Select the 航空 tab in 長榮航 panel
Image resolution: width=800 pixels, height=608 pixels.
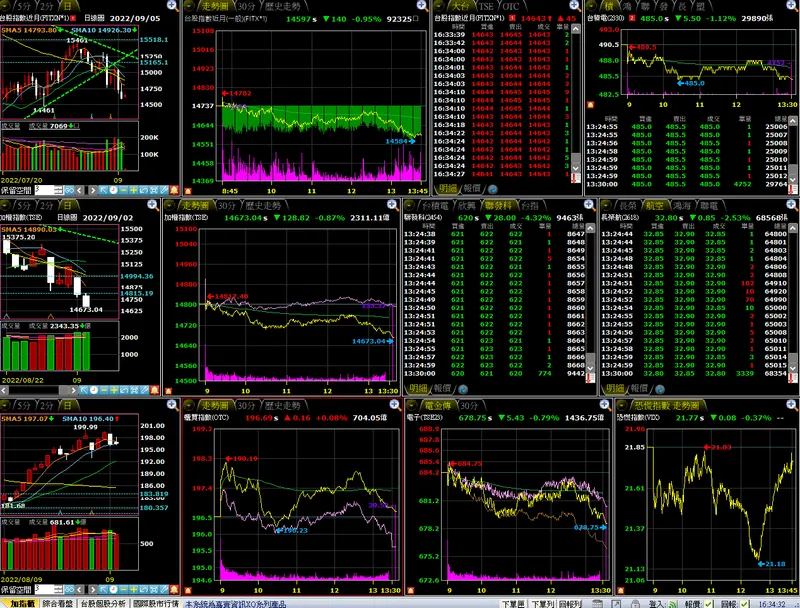tap(654, 206)
